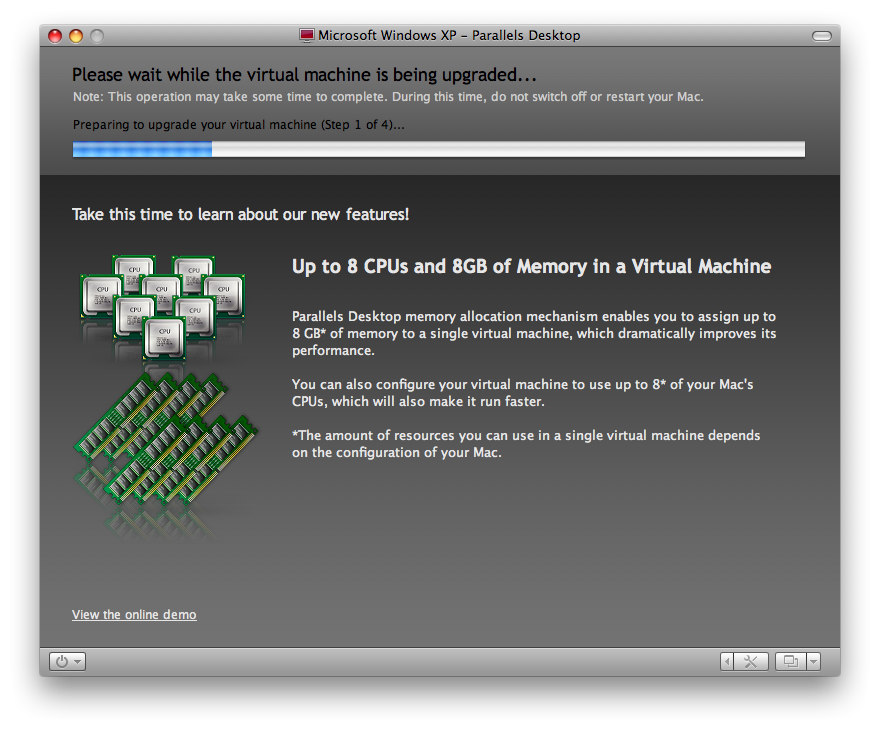Minimize window using the yellow button
Screen dimensions: 880x731
click(76, 36)
